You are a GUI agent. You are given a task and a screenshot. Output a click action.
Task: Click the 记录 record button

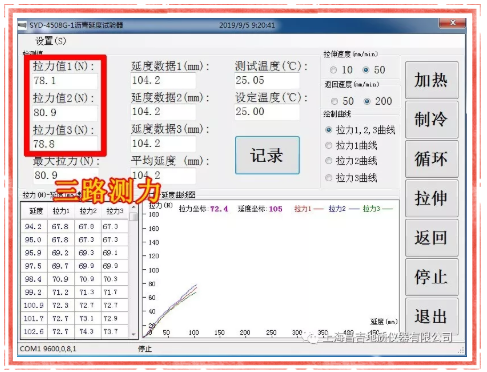267,155
